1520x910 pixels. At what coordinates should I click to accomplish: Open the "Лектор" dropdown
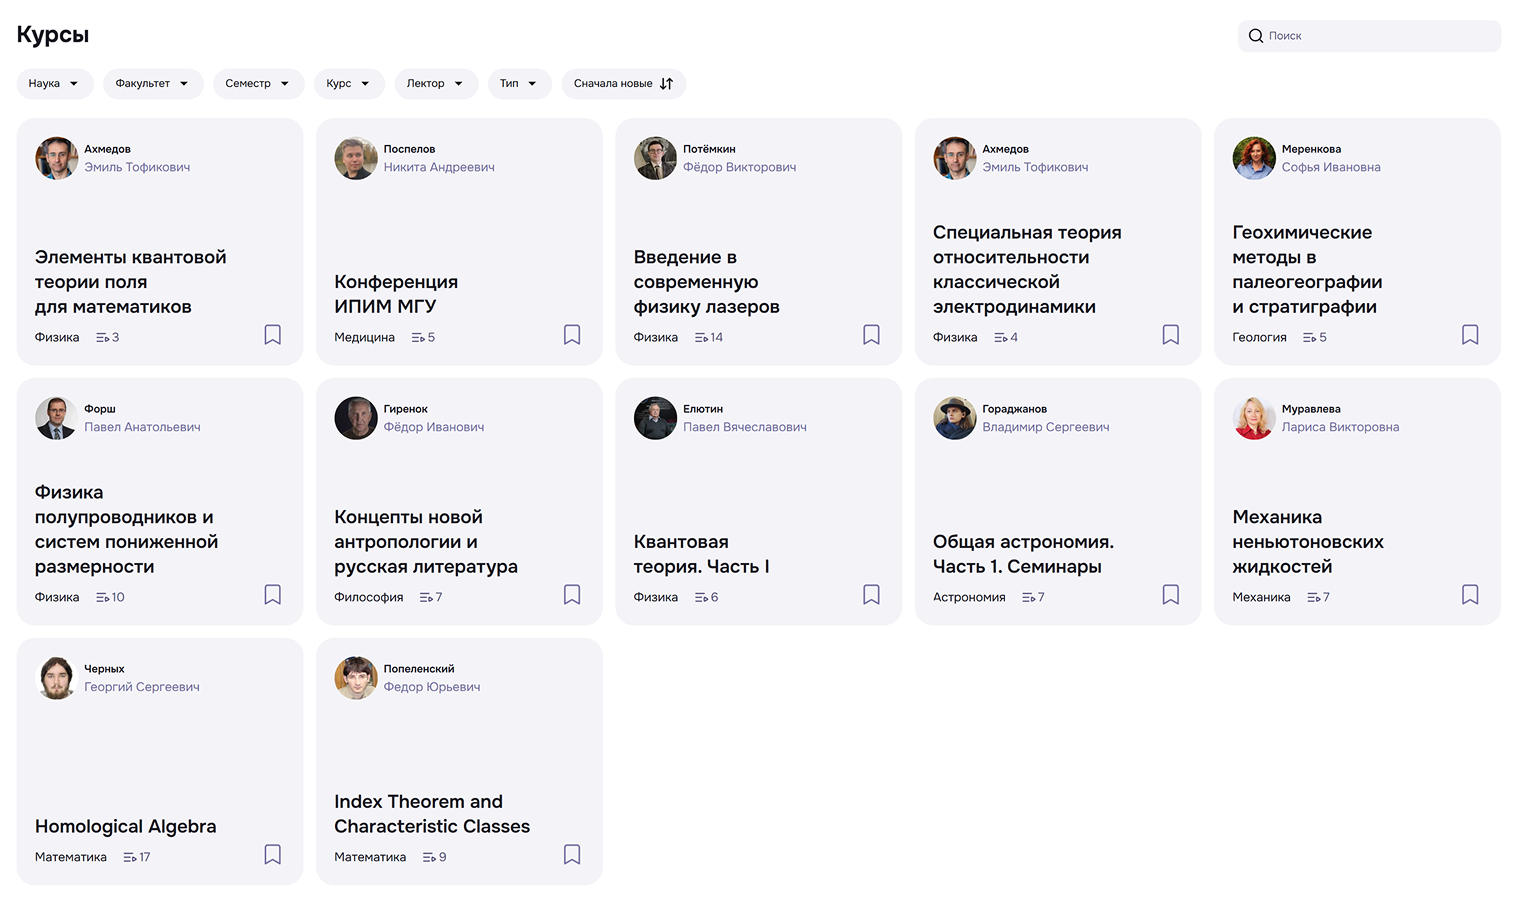click(x=436, y=84)
